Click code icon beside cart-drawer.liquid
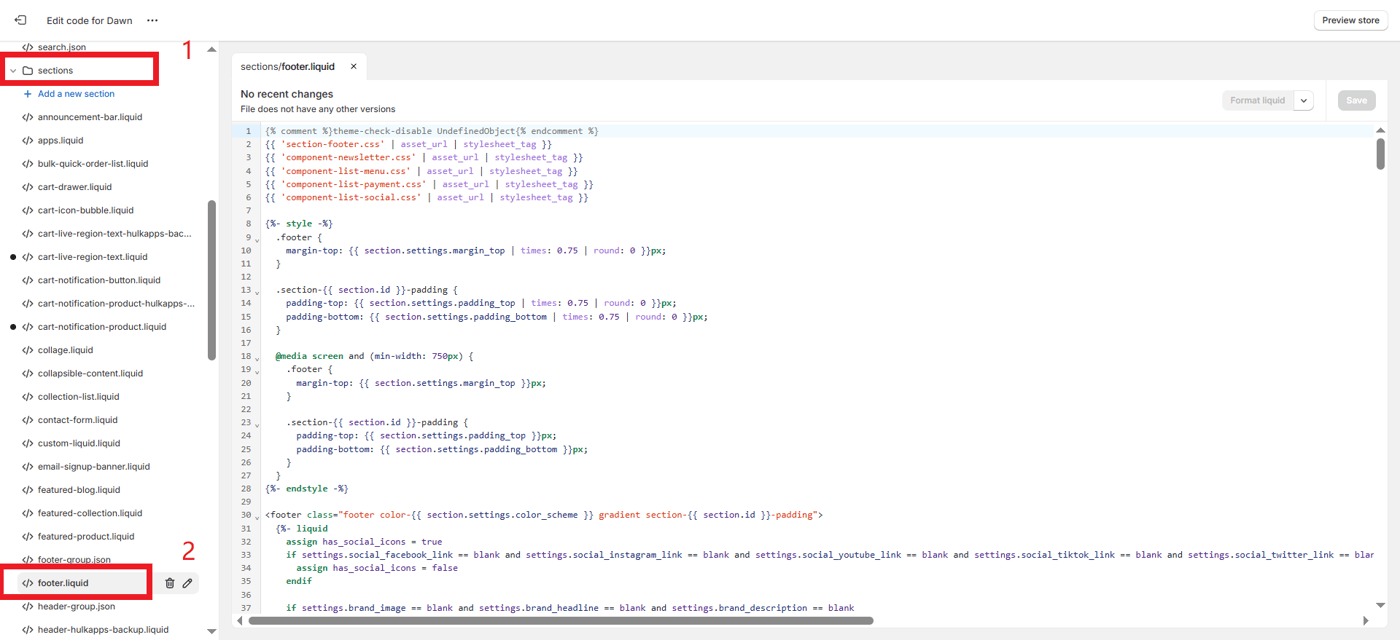The width and height of the screenshot is (1400, 640). point(28,187)
